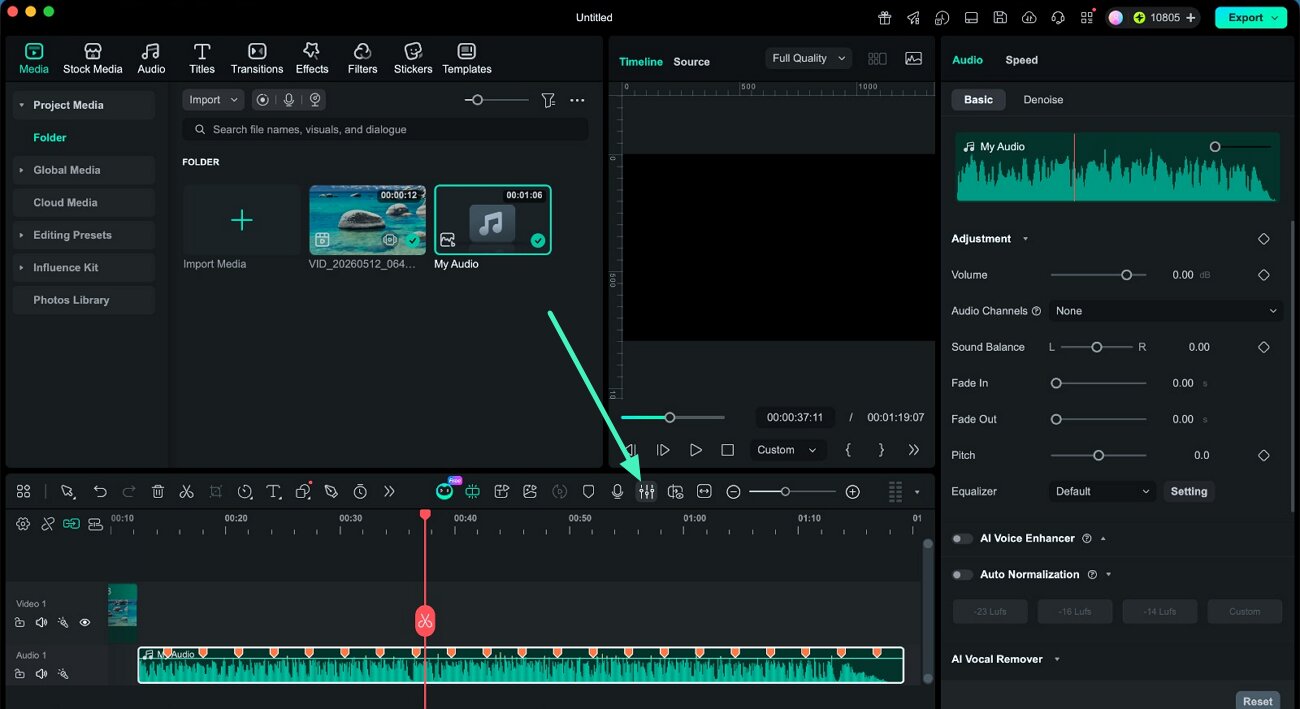Open the Speed tool in timeline toolbar
The height and width of the screenshot is (709, 1300).
click(x=245, y=492)
